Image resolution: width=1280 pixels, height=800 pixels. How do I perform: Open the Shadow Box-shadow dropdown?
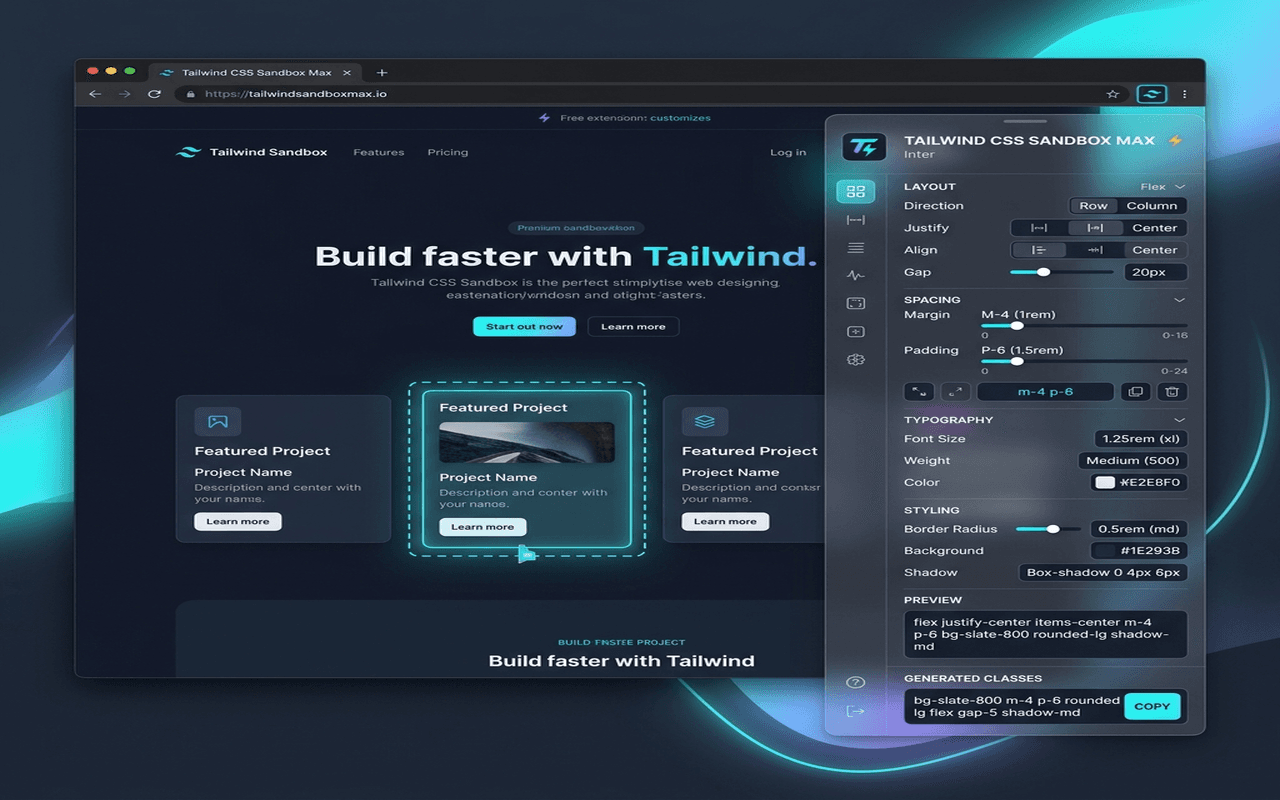(1103, 573)
